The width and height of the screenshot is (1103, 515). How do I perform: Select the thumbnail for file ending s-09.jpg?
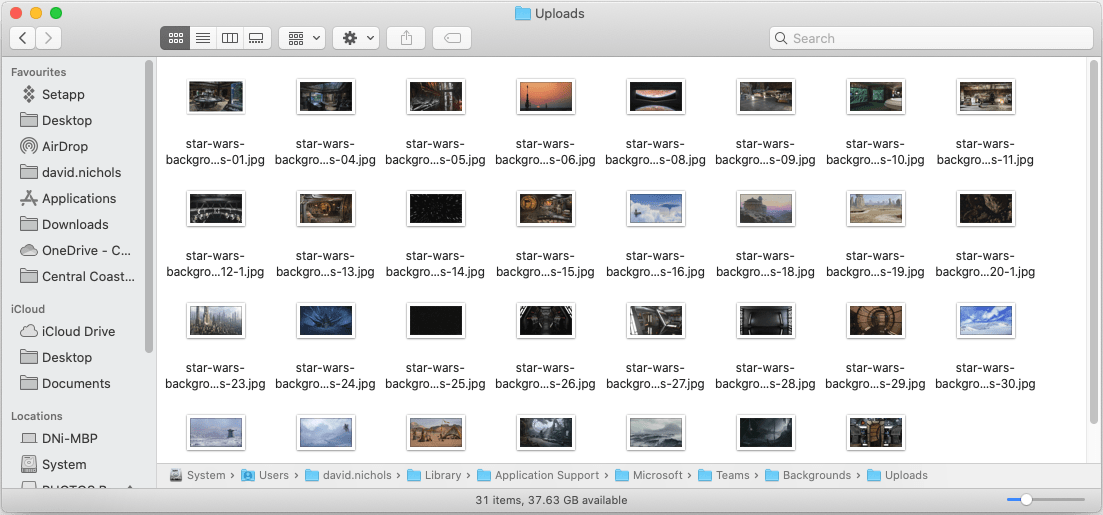coord(766,96)
